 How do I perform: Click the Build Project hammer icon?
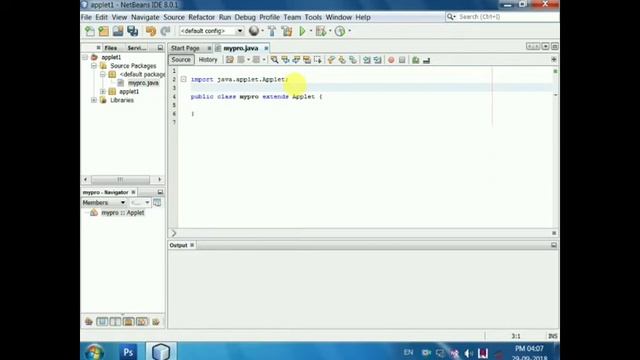272,31
